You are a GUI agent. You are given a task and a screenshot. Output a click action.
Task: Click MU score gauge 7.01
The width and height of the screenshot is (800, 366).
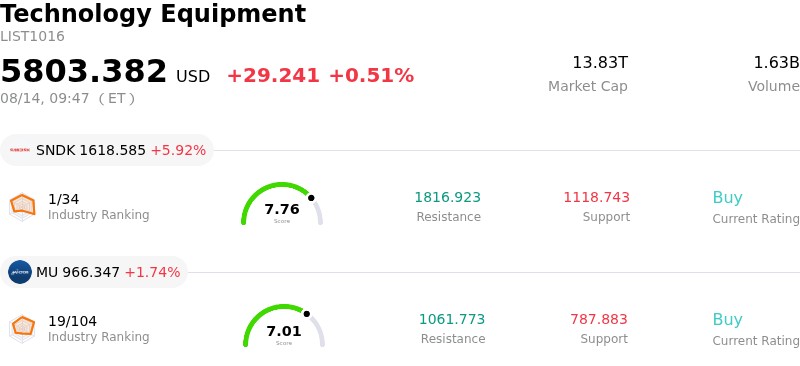tap(284, 326)
